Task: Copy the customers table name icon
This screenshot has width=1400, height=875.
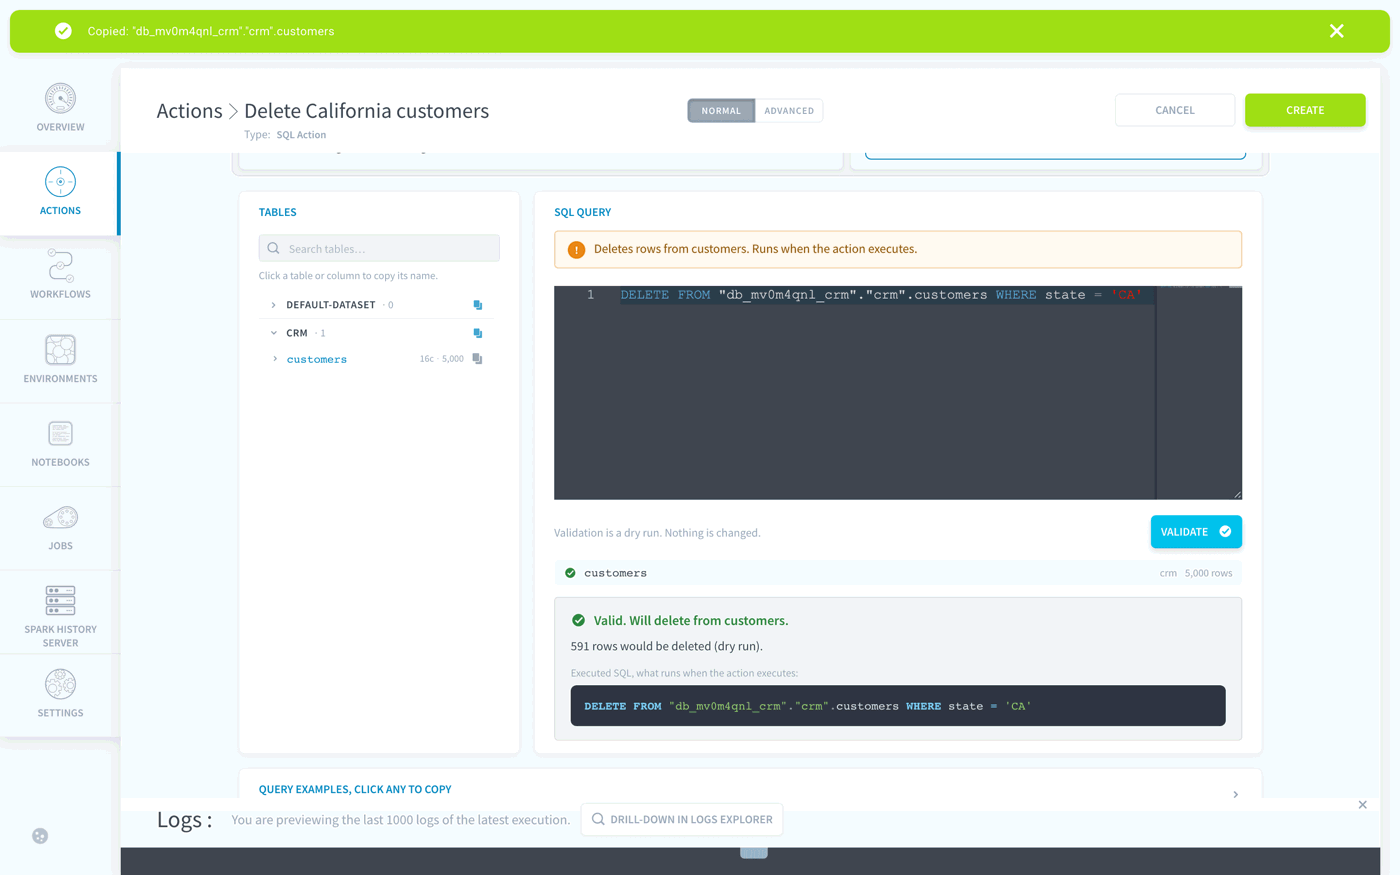Action: pos(478,359)
